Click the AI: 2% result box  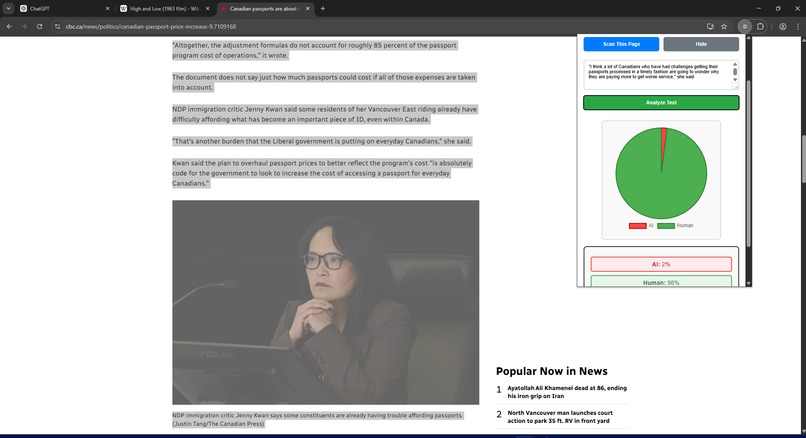click(x=661, y=264)
